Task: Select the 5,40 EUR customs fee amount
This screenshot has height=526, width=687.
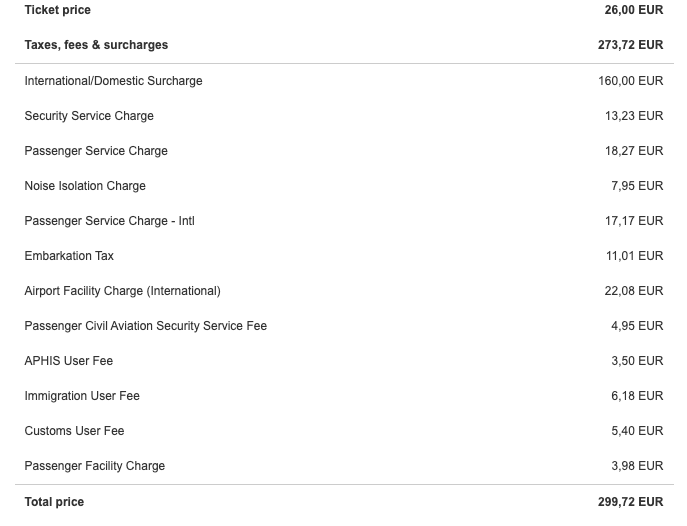Action: coord(637,431)
